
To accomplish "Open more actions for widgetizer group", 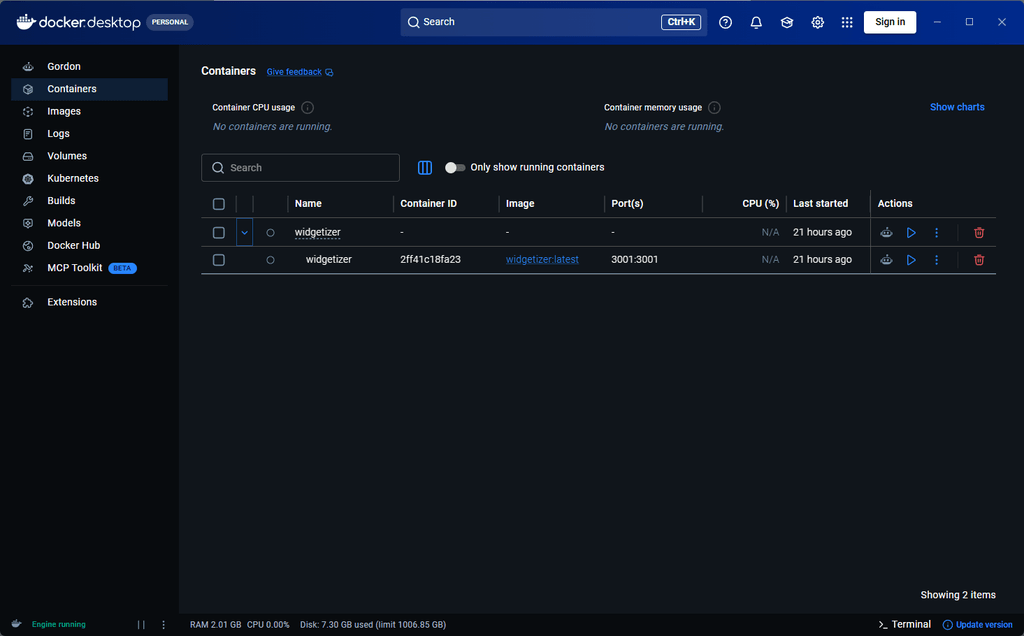I will (x=936, y=232).
